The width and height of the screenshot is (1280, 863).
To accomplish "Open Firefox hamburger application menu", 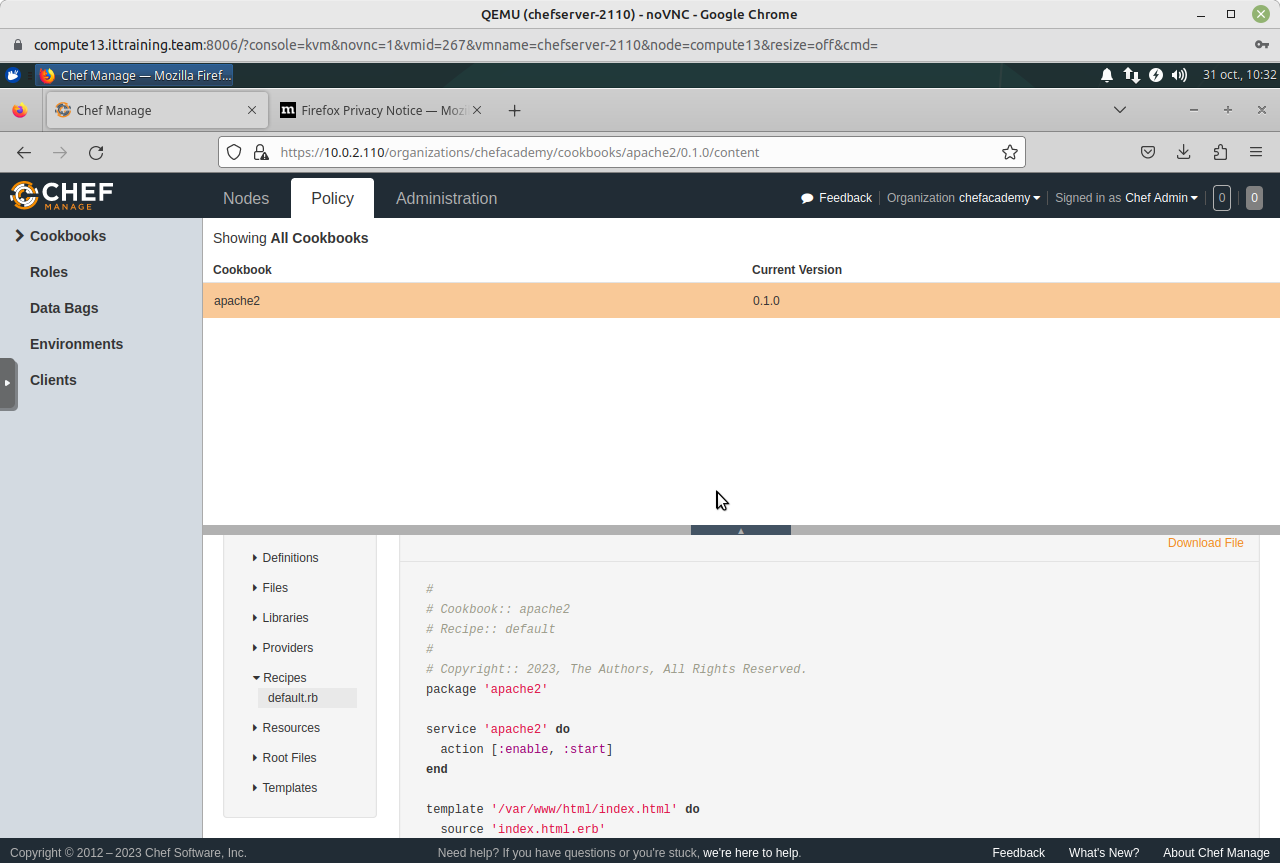I will 1256,152.
